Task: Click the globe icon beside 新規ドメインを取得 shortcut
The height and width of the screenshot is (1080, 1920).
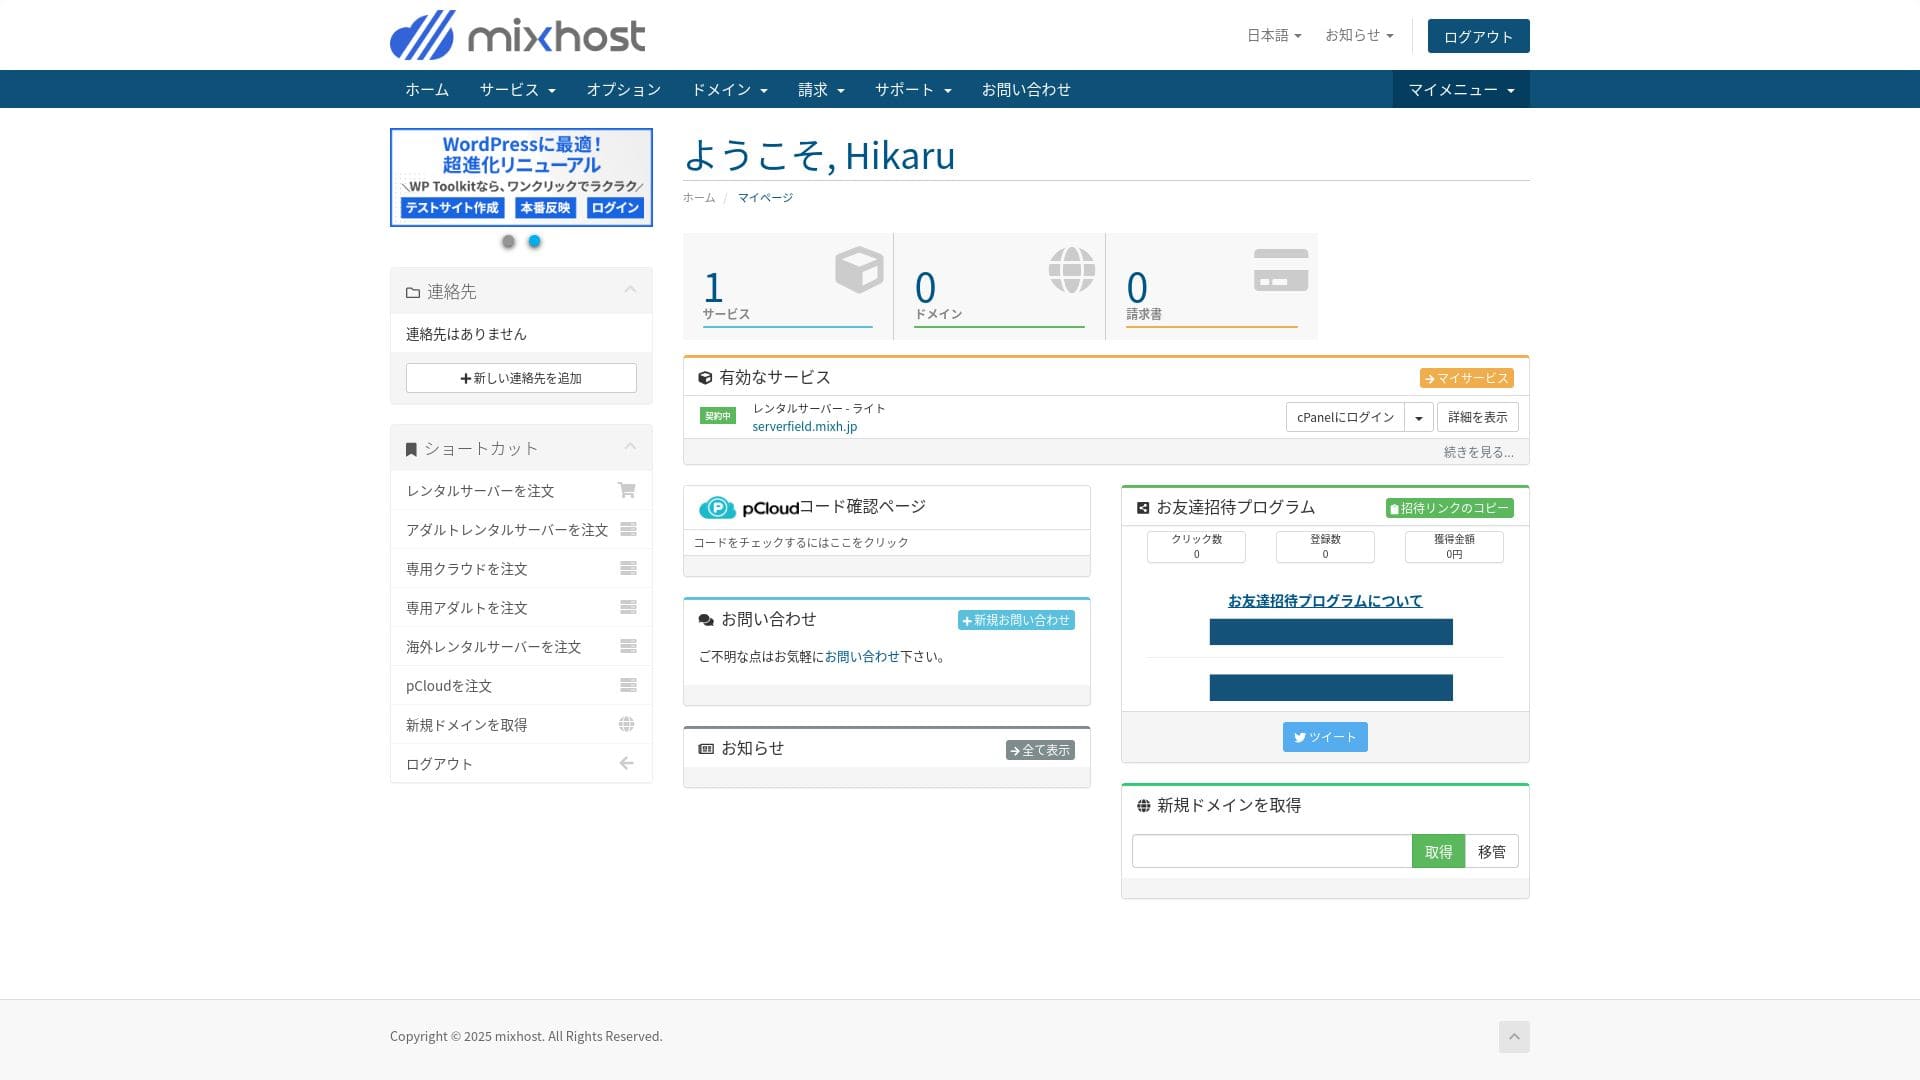Action: 627,724
